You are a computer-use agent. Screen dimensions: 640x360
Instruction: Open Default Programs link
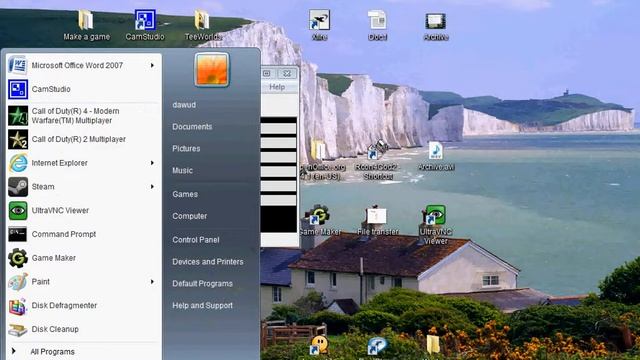tap(202, 284)
